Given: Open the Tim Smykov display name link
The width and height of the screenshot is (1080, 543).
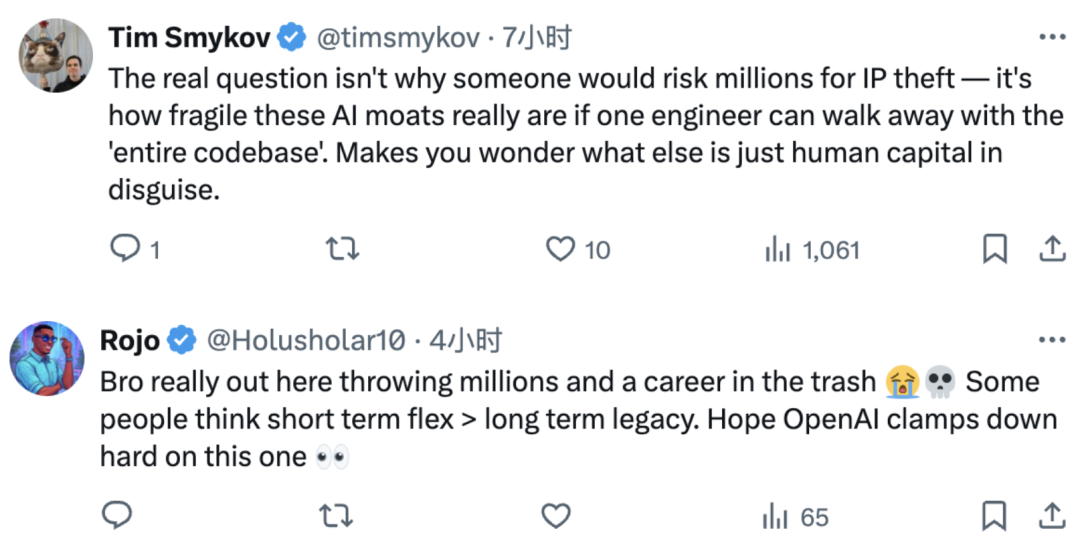Looking at the screenshot, I should (x=191, y=38).
